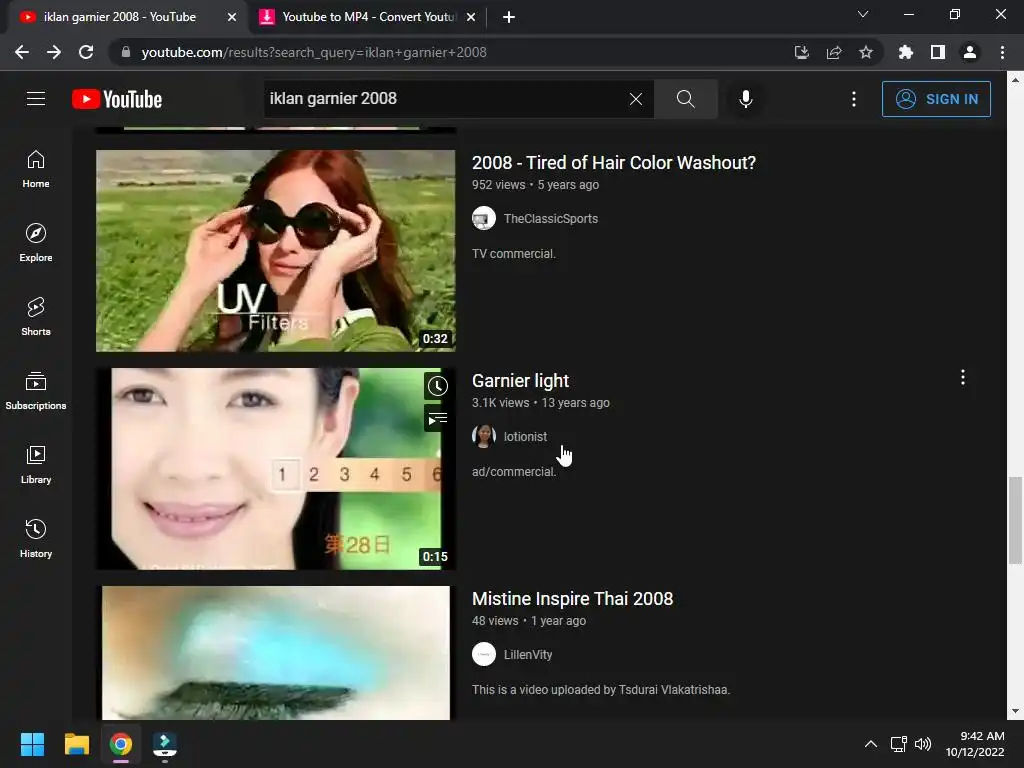1024x768 pixels.
Task: Click the install app icon in address bar
Action: pyautogui.click(x=801, y=52)
